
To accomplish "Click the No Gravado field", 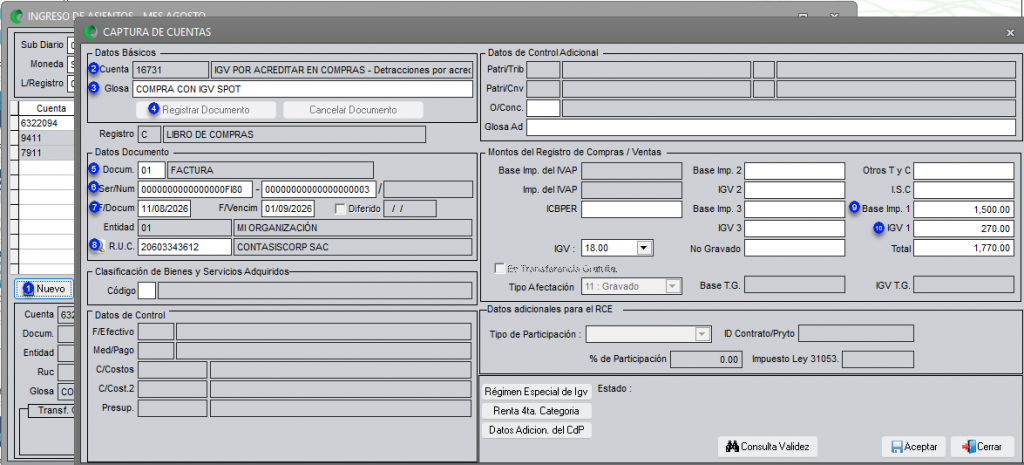I will [x=795, y=248].
